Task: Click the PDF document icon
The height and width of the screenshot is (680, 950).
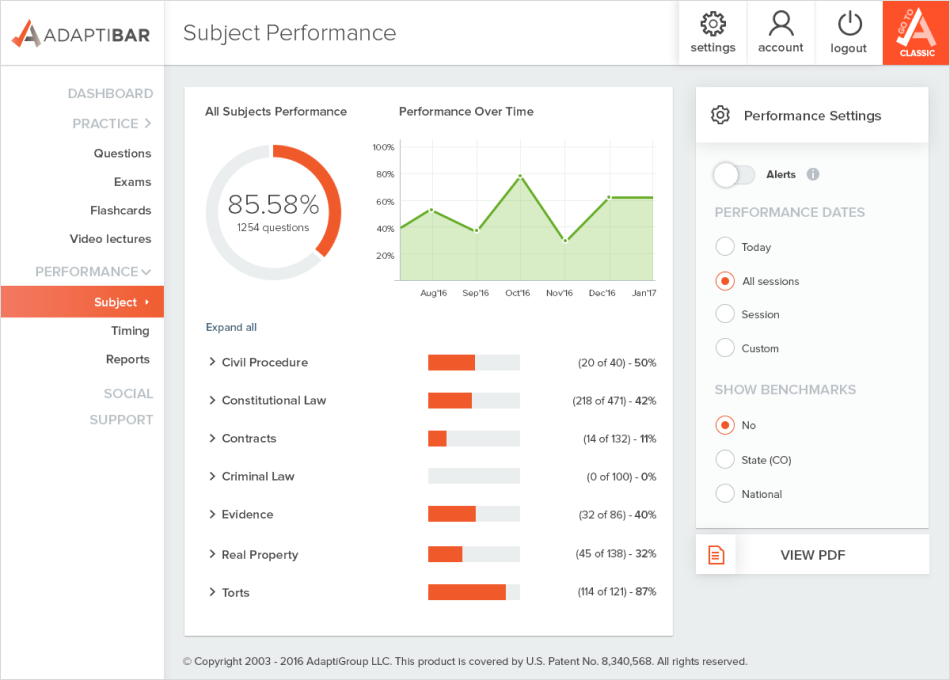Action: [716, 555]
